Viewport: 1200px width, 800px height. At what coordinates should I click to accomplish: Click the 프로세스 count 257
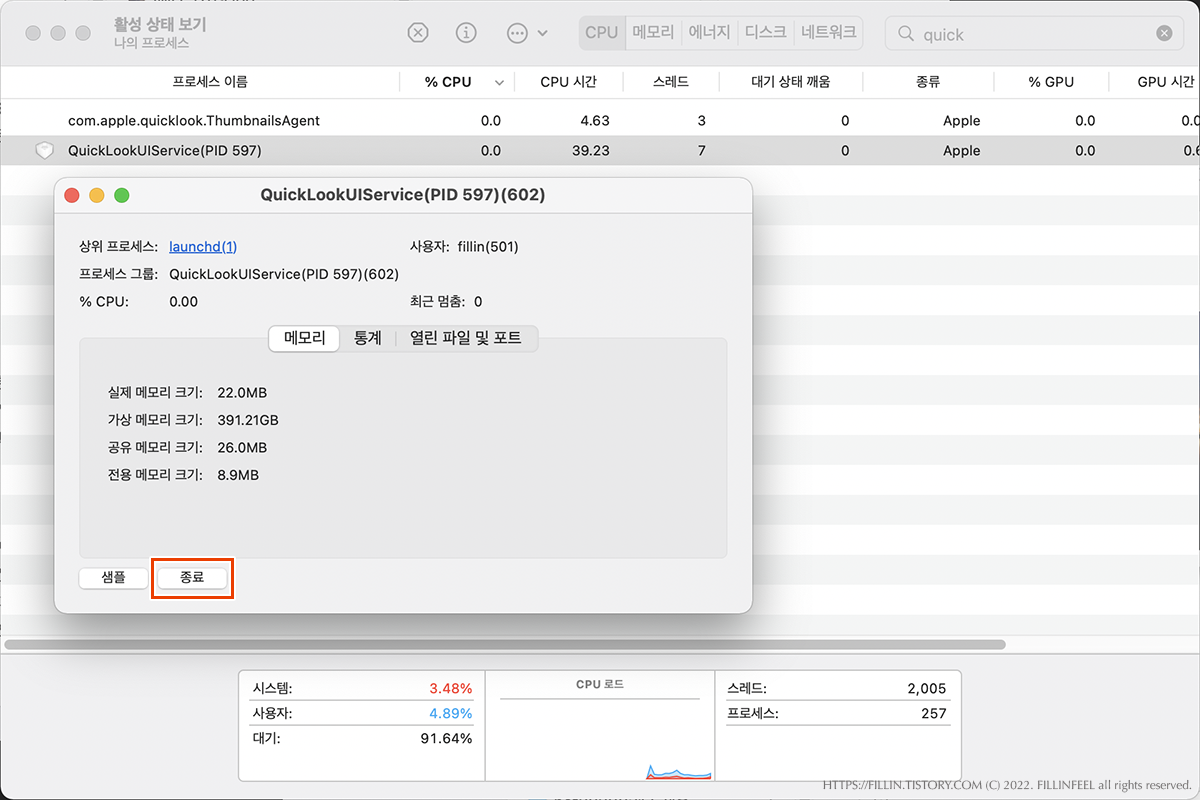(934, 714)
